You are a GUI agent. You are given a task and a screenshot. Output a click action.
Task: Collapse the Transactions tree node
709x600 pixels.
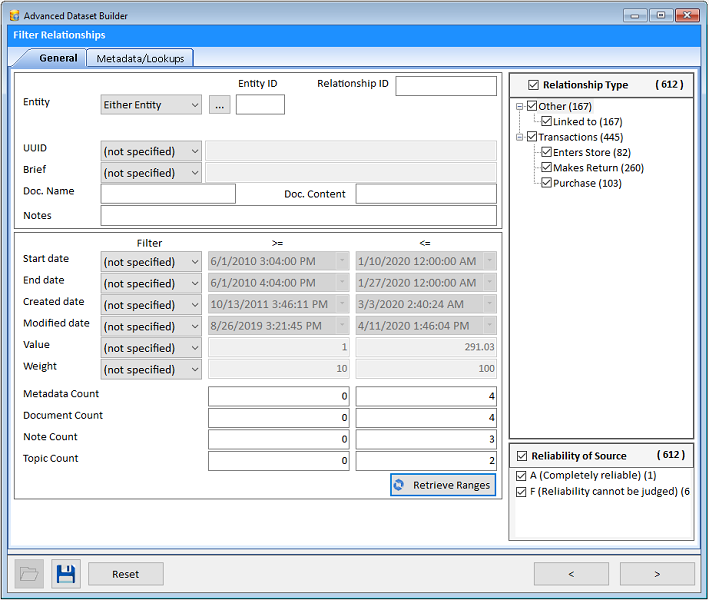click(520, 137)
